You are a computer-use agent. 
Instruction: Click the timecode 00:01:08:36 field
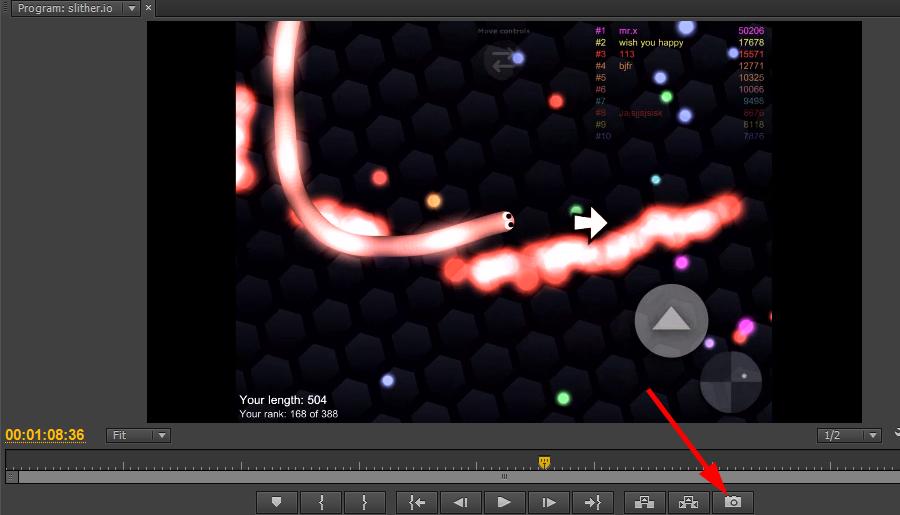(x=45, y=435)
